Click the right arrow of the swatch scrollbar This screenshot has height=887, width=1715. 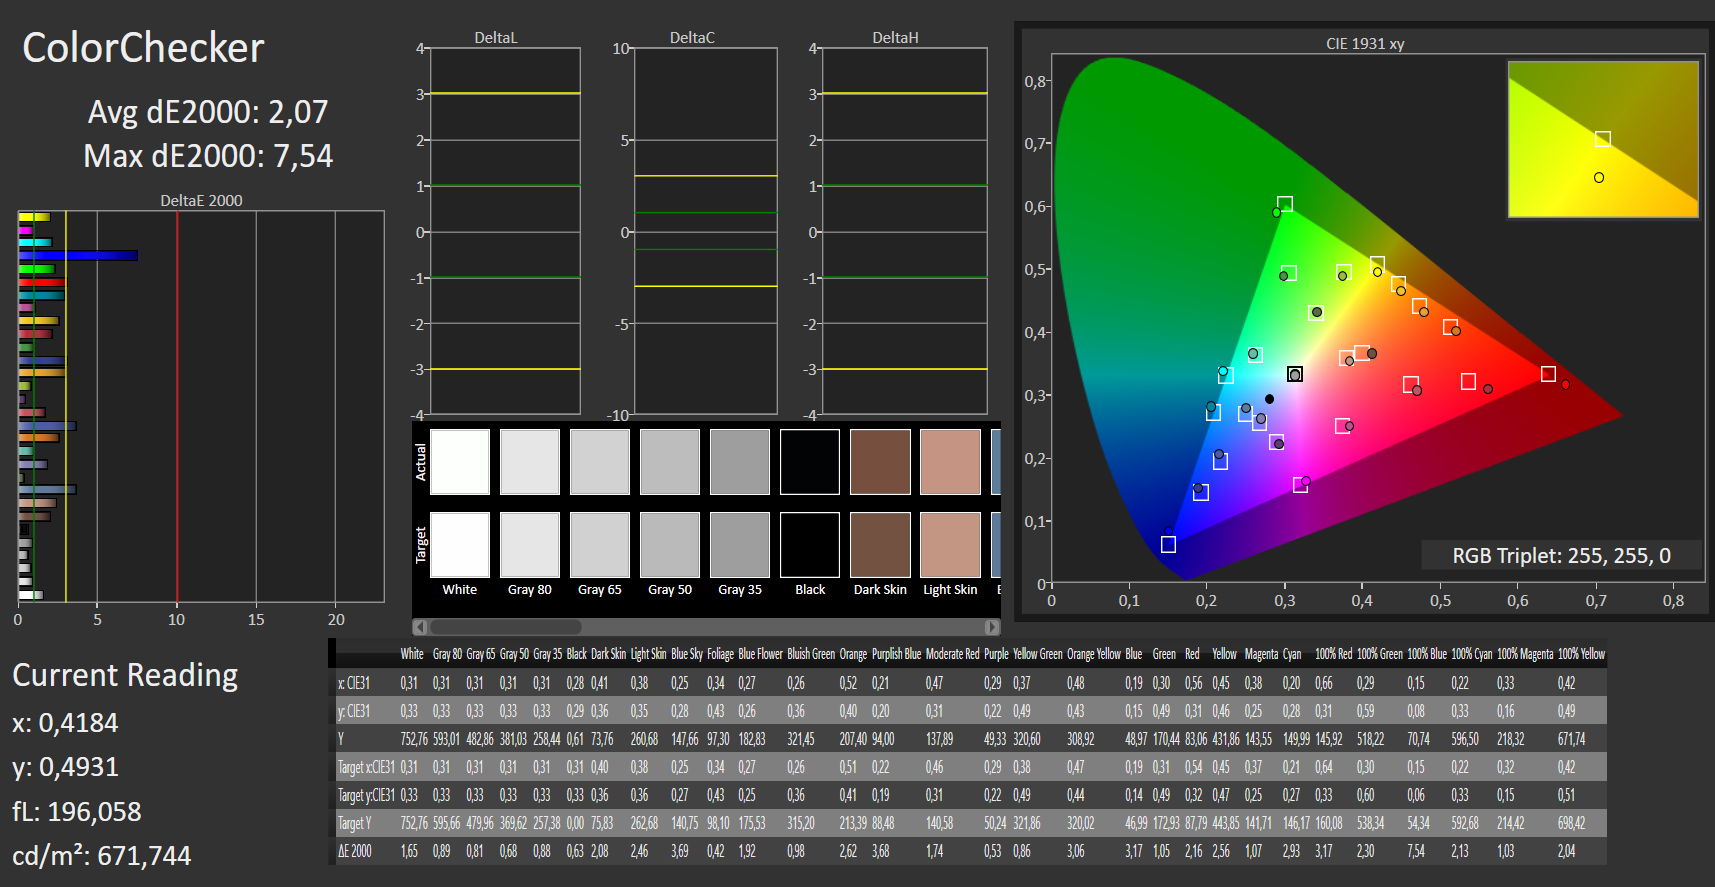pos(992,627)
